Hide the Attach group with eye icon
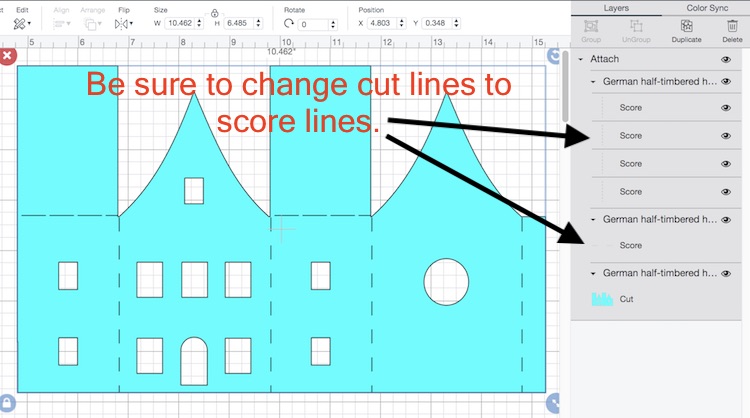The height and width of the screenshot is (418, 750). (726, 59)
